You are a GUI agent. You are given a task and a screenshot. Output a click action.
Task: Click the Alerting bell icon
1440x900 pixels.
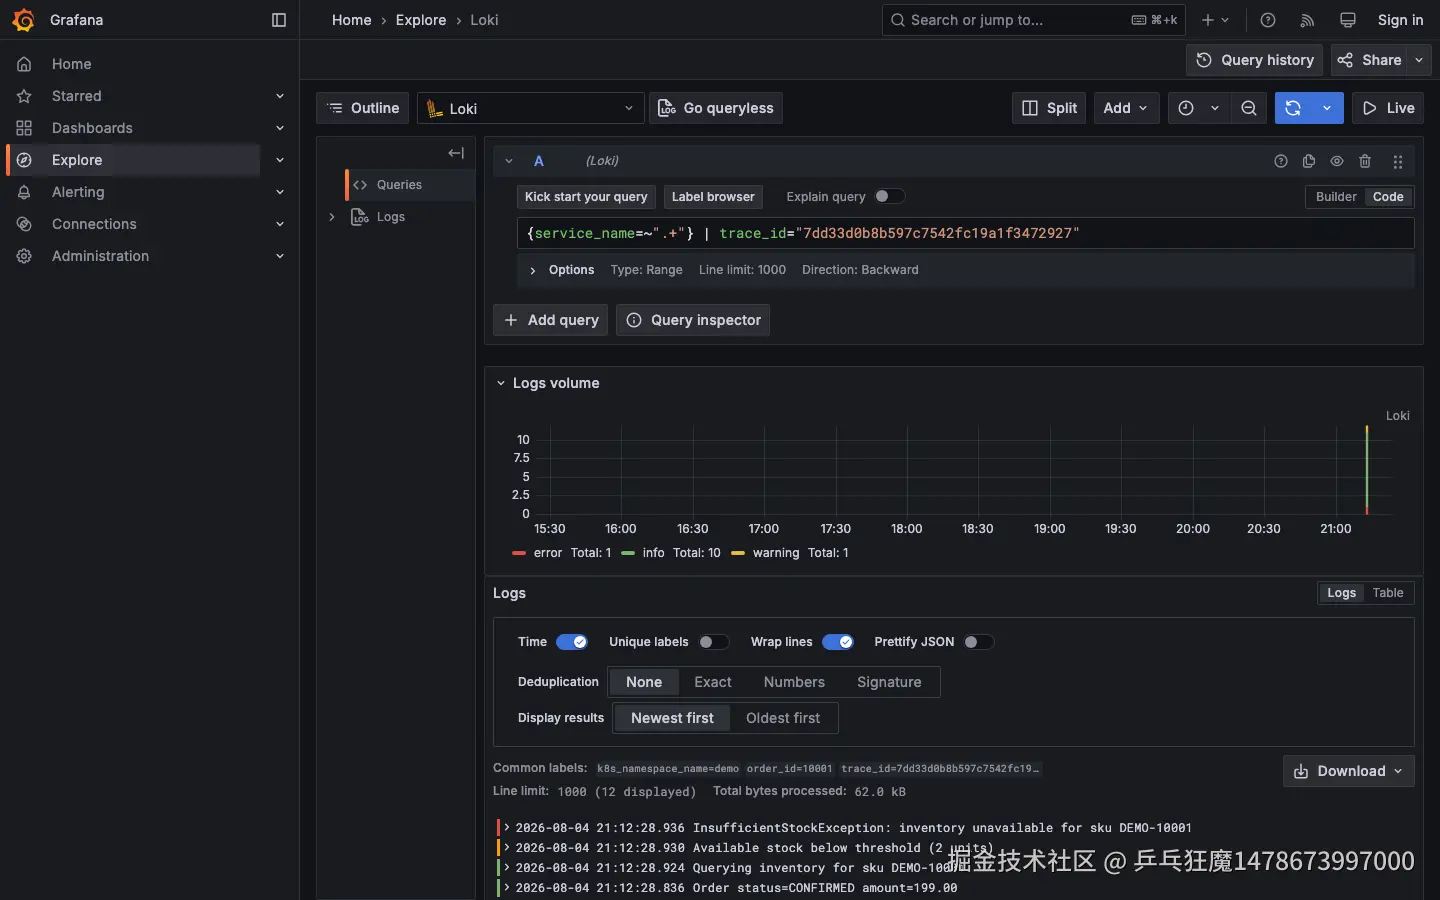25,192
